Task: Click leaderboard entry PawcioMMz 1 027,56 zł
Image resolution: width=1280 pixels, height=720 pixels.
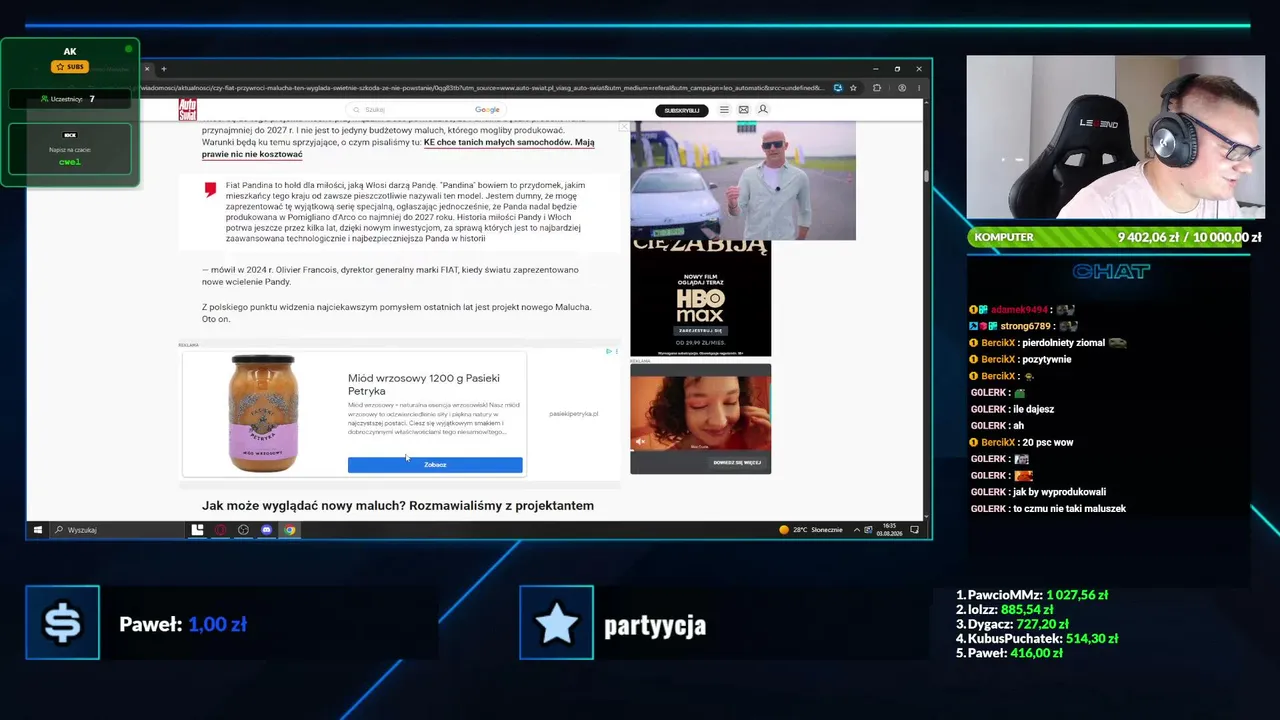Action: tap(1032, 595)
